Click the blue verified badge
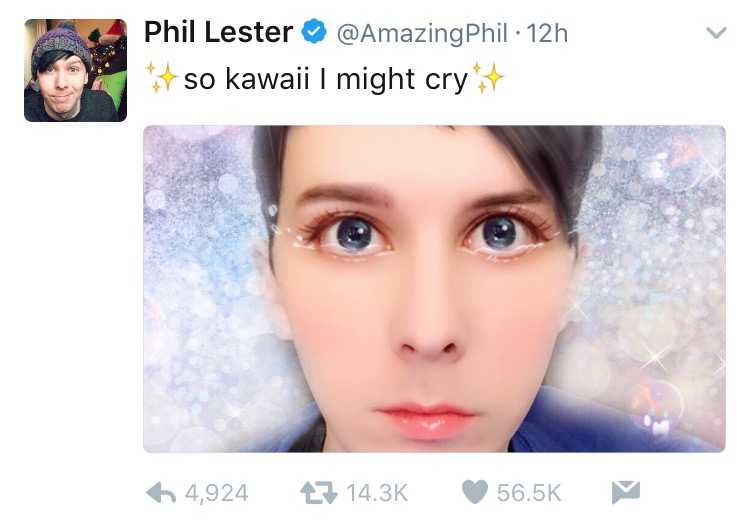This screenshot has width=750, height=525. coord(314,33)
